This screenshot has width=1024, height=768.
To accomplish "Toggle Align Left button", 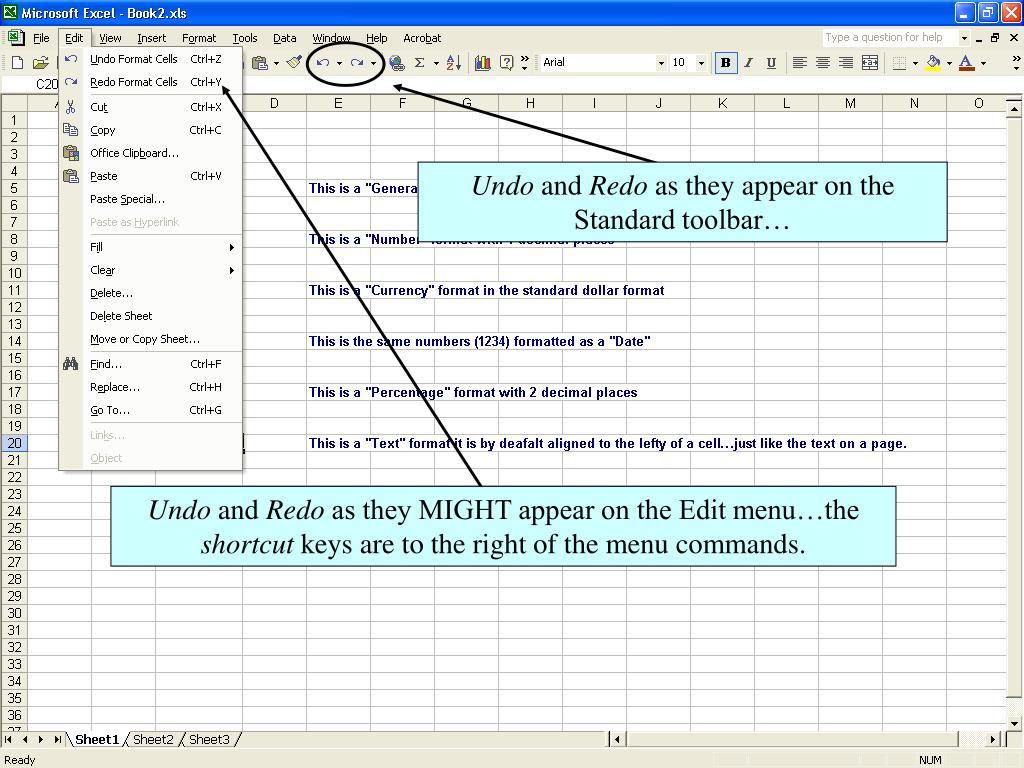I will pos(799,63).
